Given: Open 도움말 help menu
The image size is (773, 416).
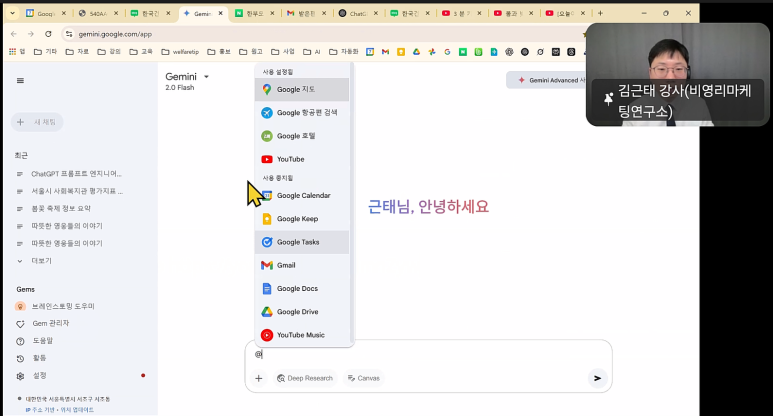Looking at the screenshot, I should coord(35,341).
